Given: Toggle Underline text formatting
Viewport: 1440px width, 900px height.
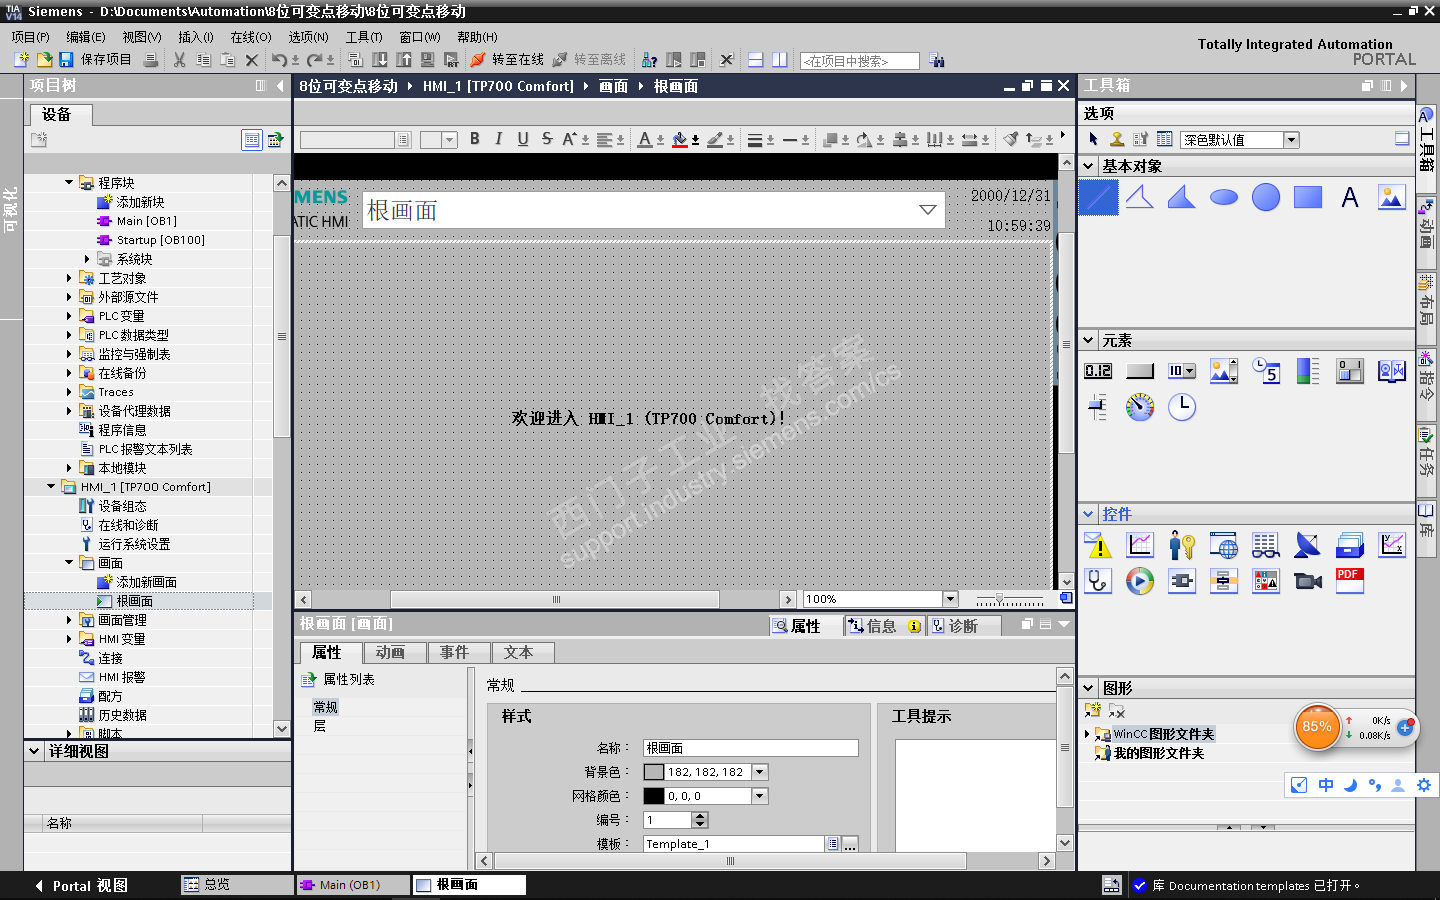Looking at the screenshot, I should tap(523, 139).
